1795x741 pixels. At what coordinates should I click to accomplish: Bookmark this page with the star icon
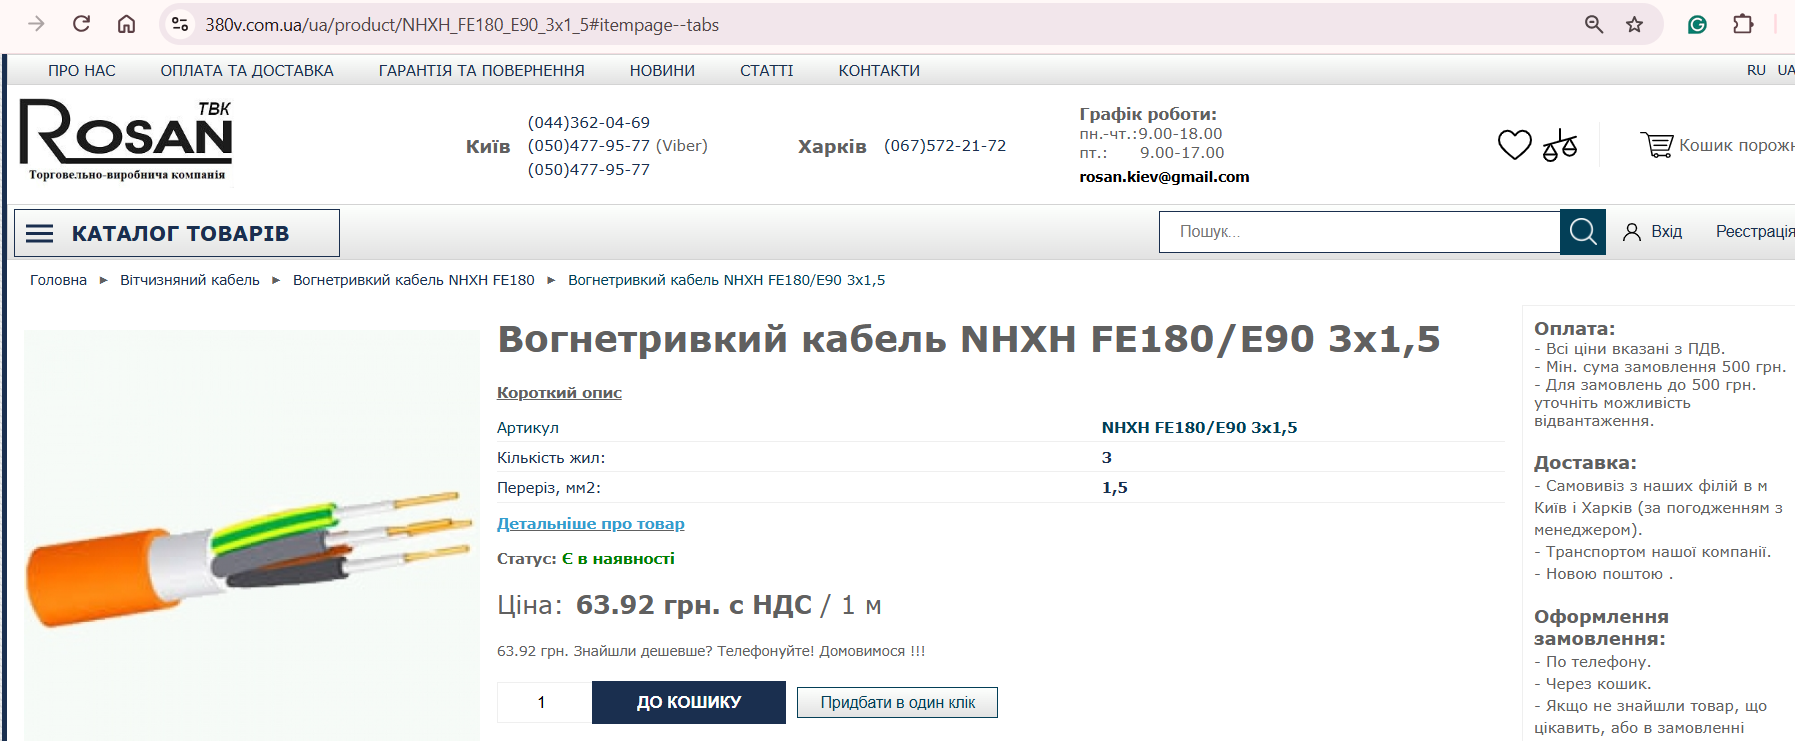(1634, 24)
